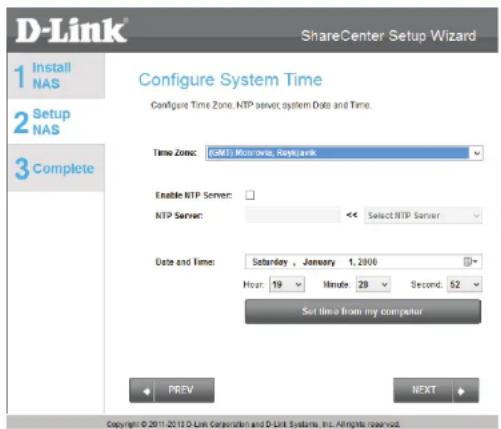Click the left arrow icon on PREV button

tap(146, 391)
